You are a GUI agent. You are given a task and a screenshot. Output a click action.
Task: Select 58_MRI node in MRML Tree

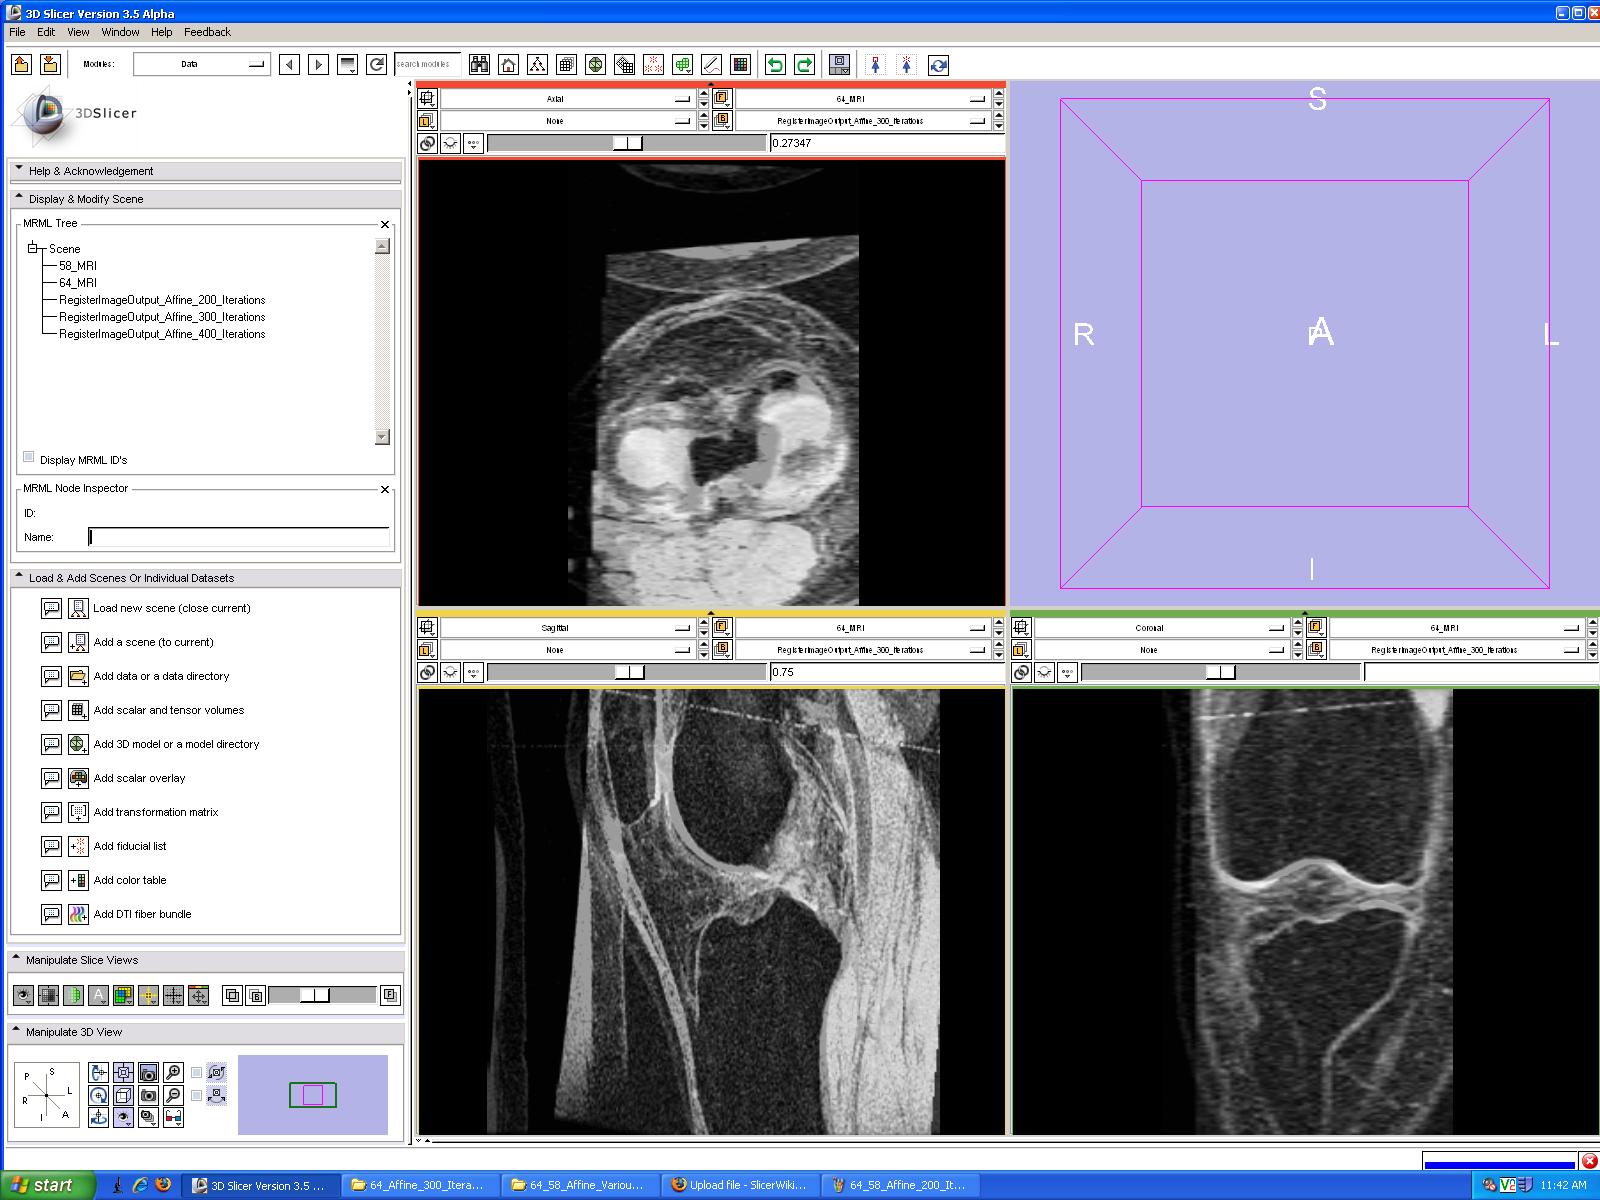tap(78, 266)
